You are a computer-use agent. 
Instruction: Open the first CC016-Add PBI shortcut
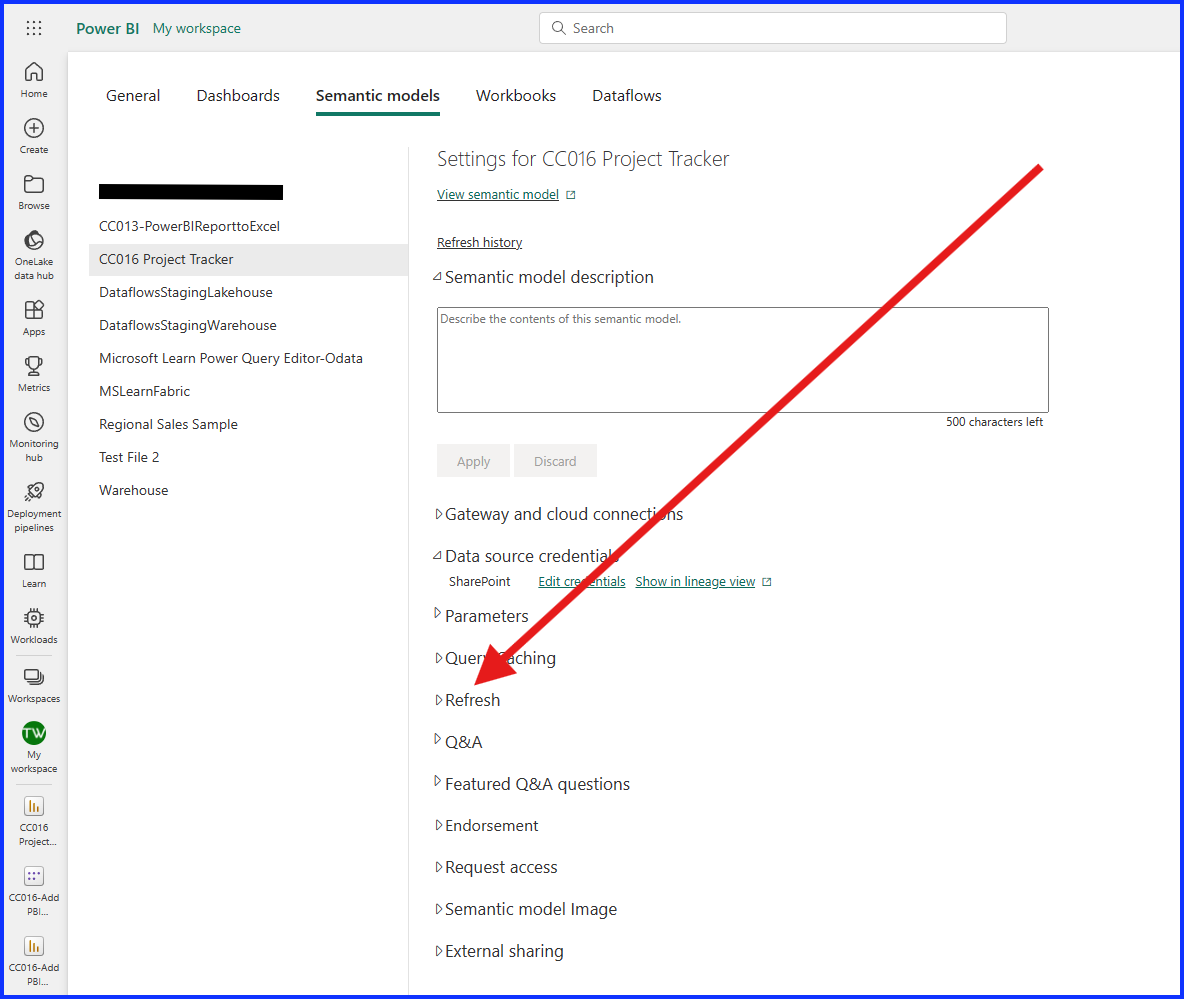pos(34,890)
